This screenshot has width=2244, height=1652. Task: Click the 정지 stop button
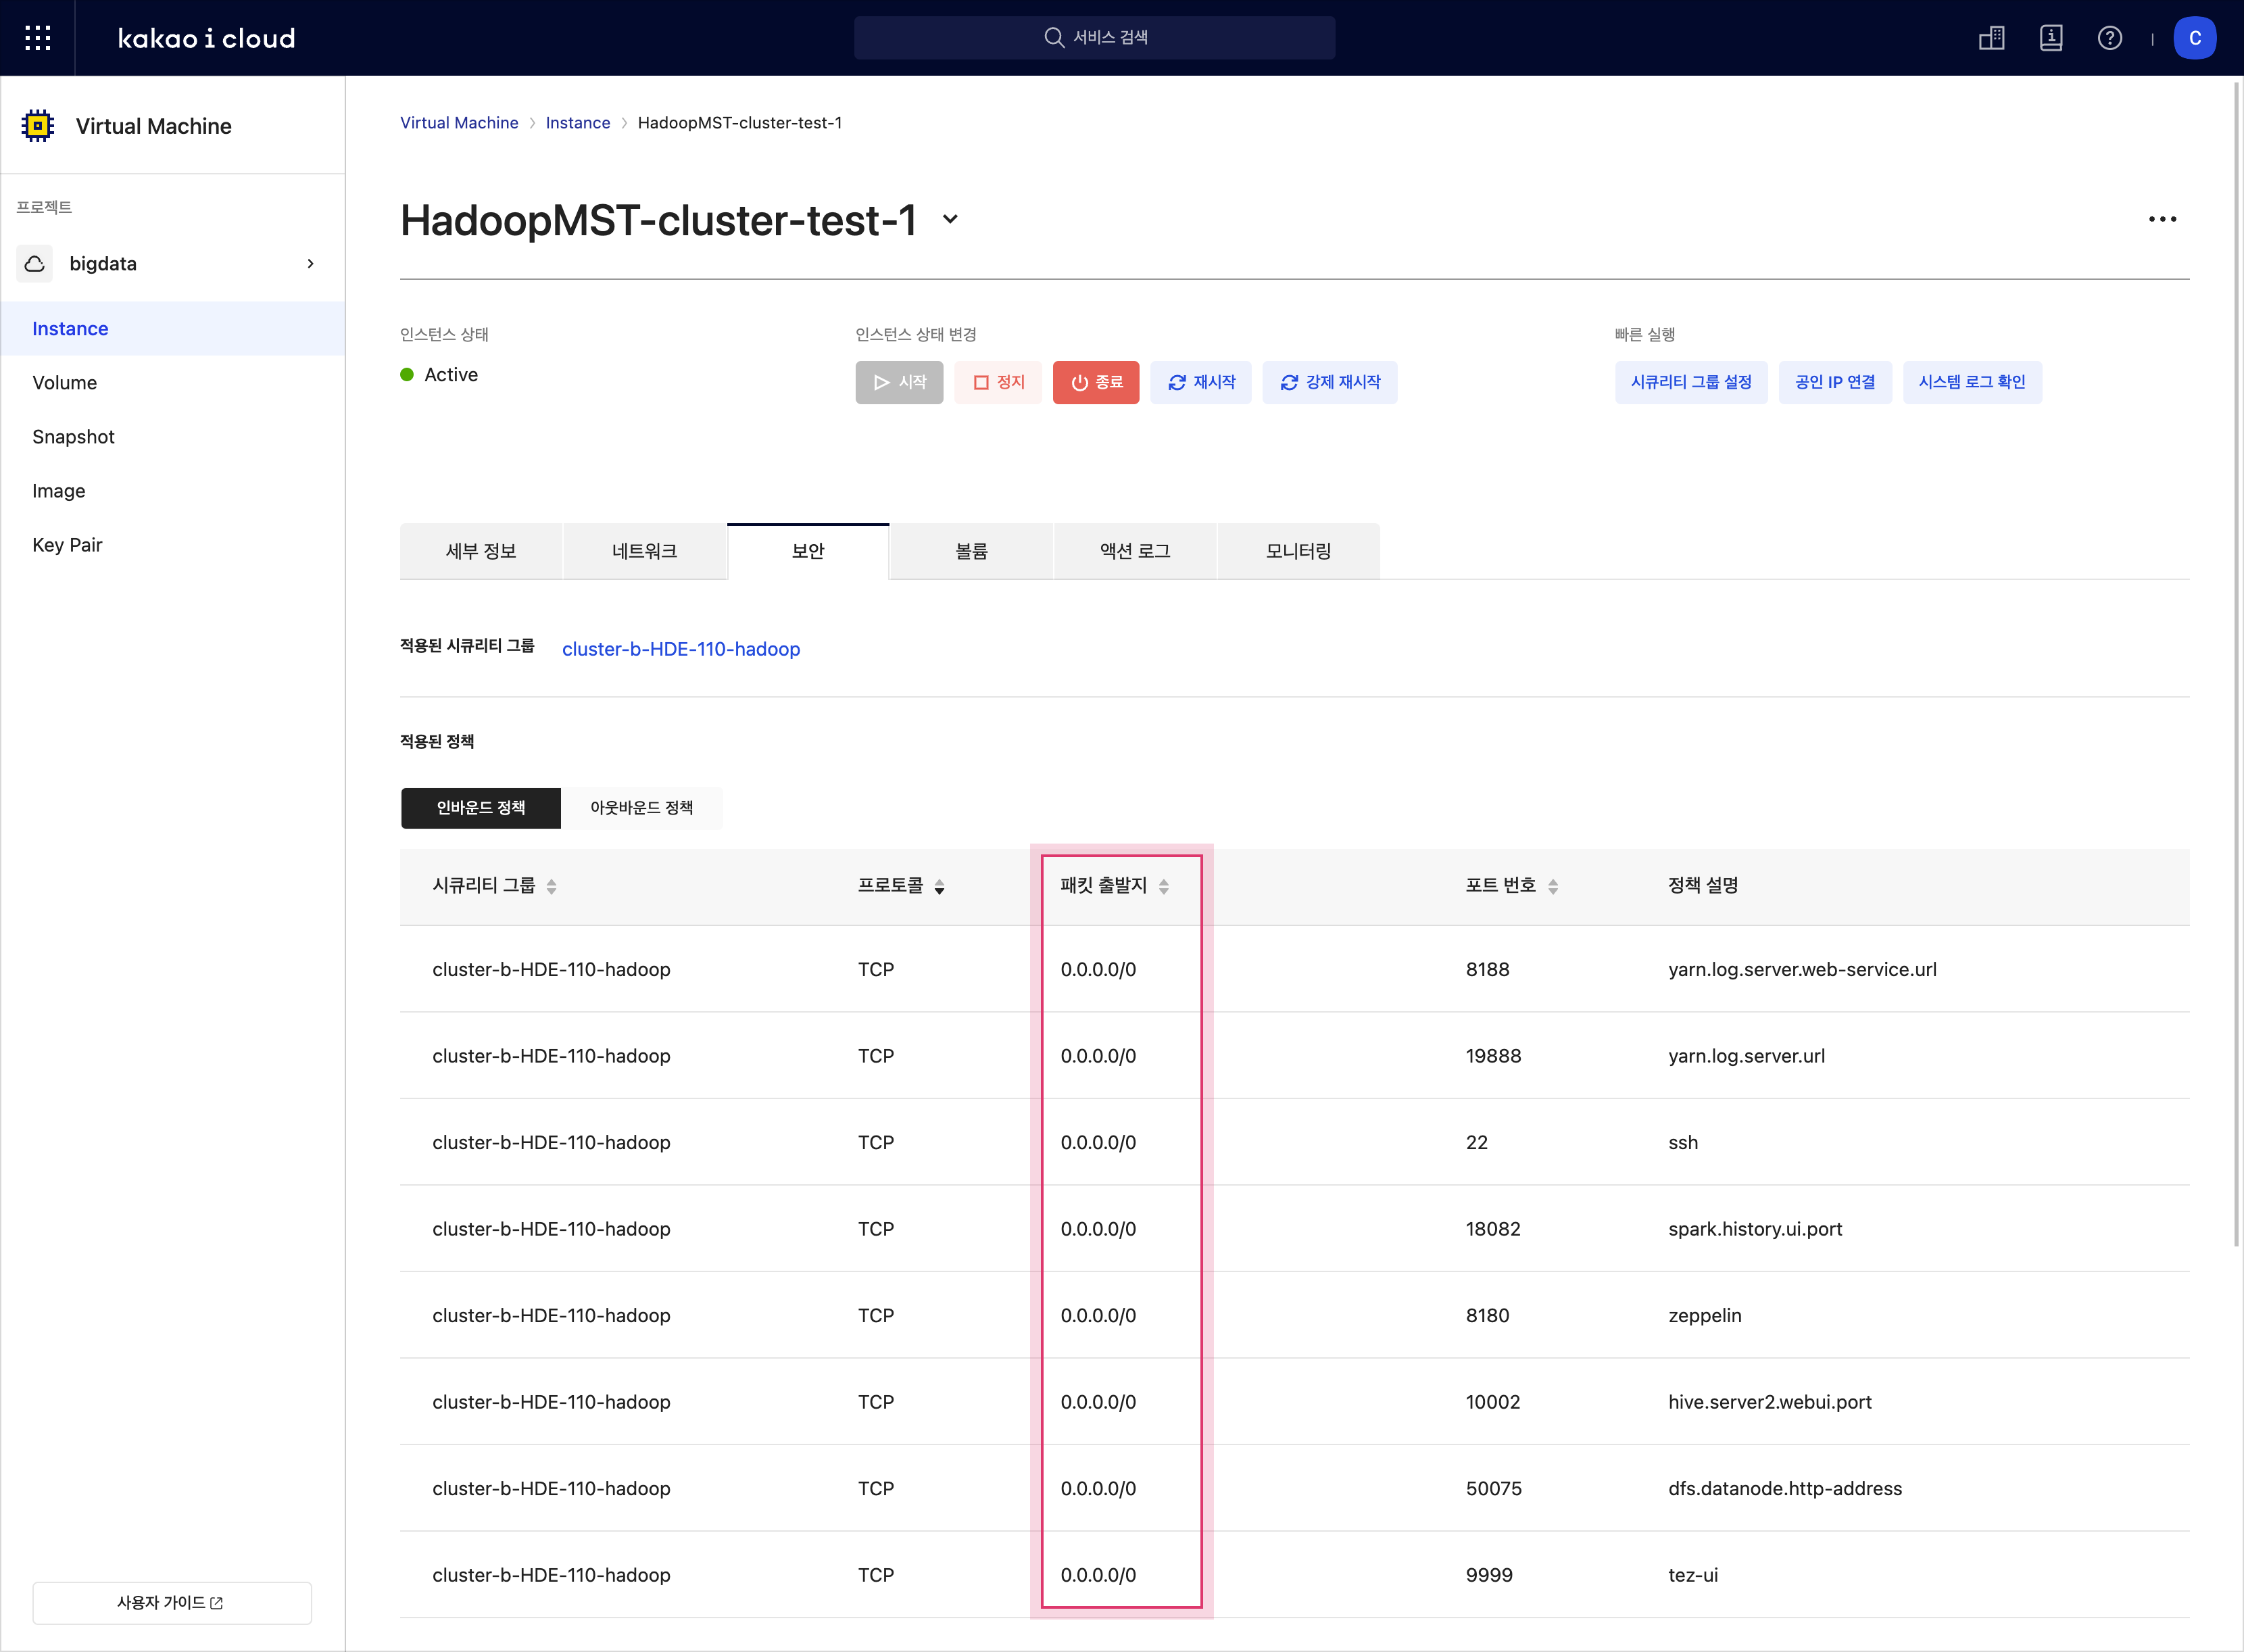pyautogui.click(x=998, y=383)
